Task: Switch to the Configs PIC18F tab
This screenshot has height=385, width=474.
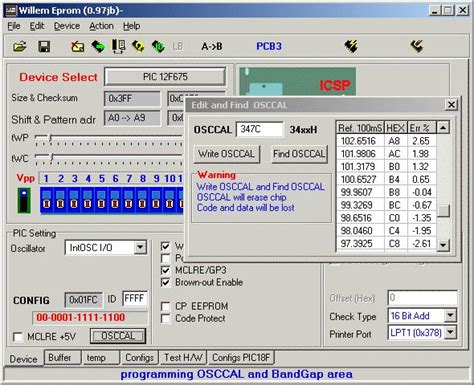Action: pyautogui.click(x=241, y=358)
